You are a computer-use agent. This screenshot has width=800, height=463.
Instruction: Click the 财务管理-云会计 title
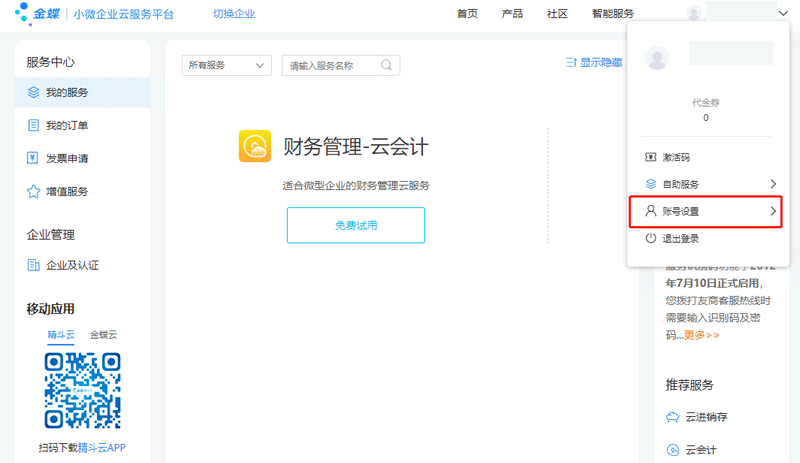coord(356,147)
